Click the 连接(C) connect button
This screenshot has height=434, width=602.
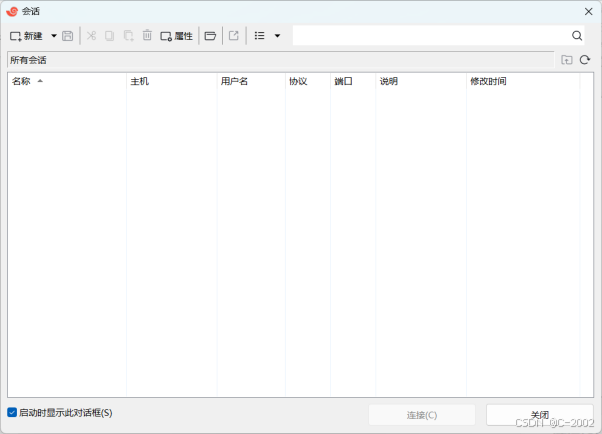pyautogui.click(x=422, y=415)
